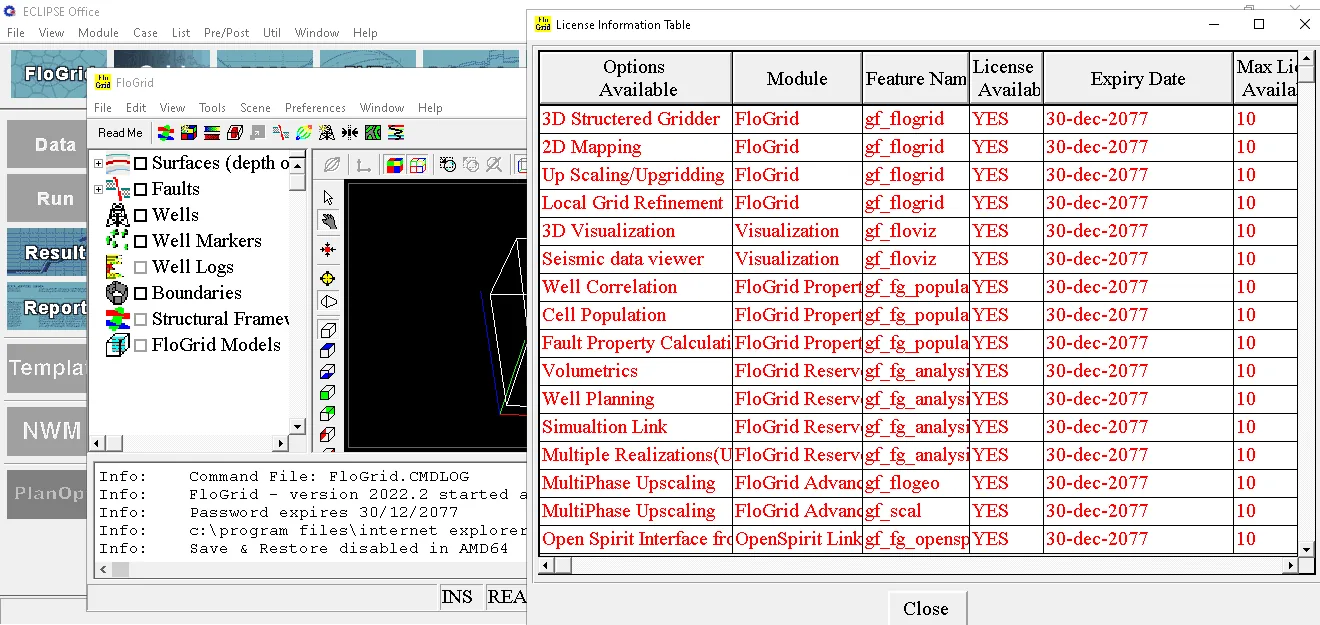Enable the Faults checkbox
The height and width of the screenshot is (625, 1320).
pos(141,189)
